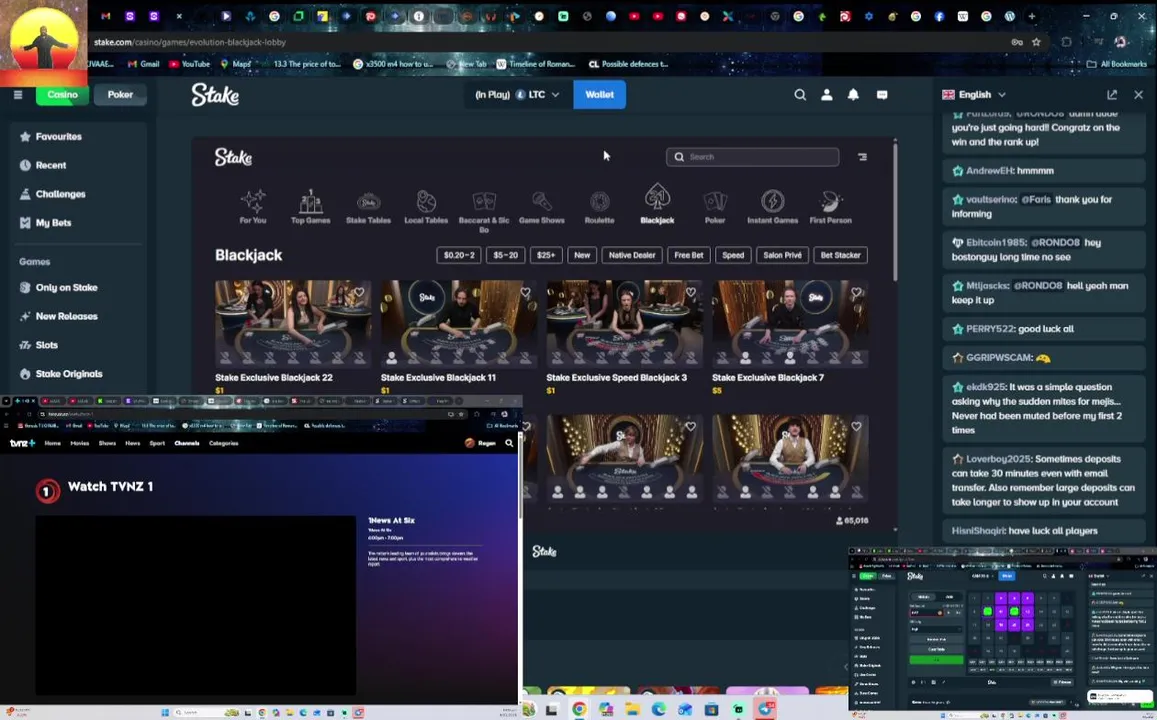
Task: Open the Instant Games category
Action: coord(773,207)
